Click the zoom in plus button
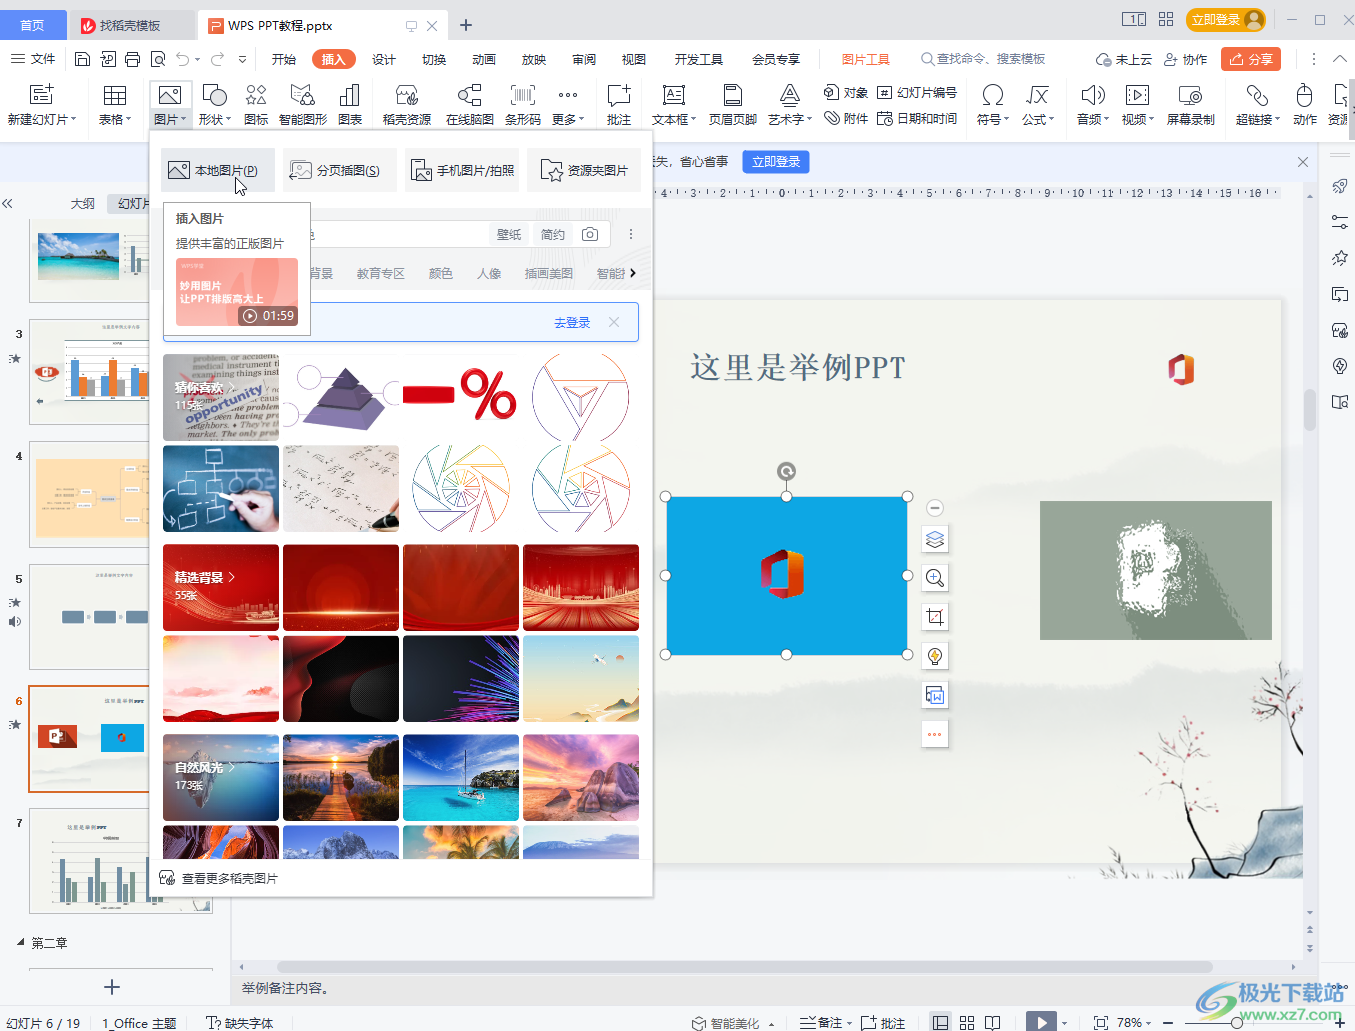1355x1031 pixels. click(1340, 1022)
